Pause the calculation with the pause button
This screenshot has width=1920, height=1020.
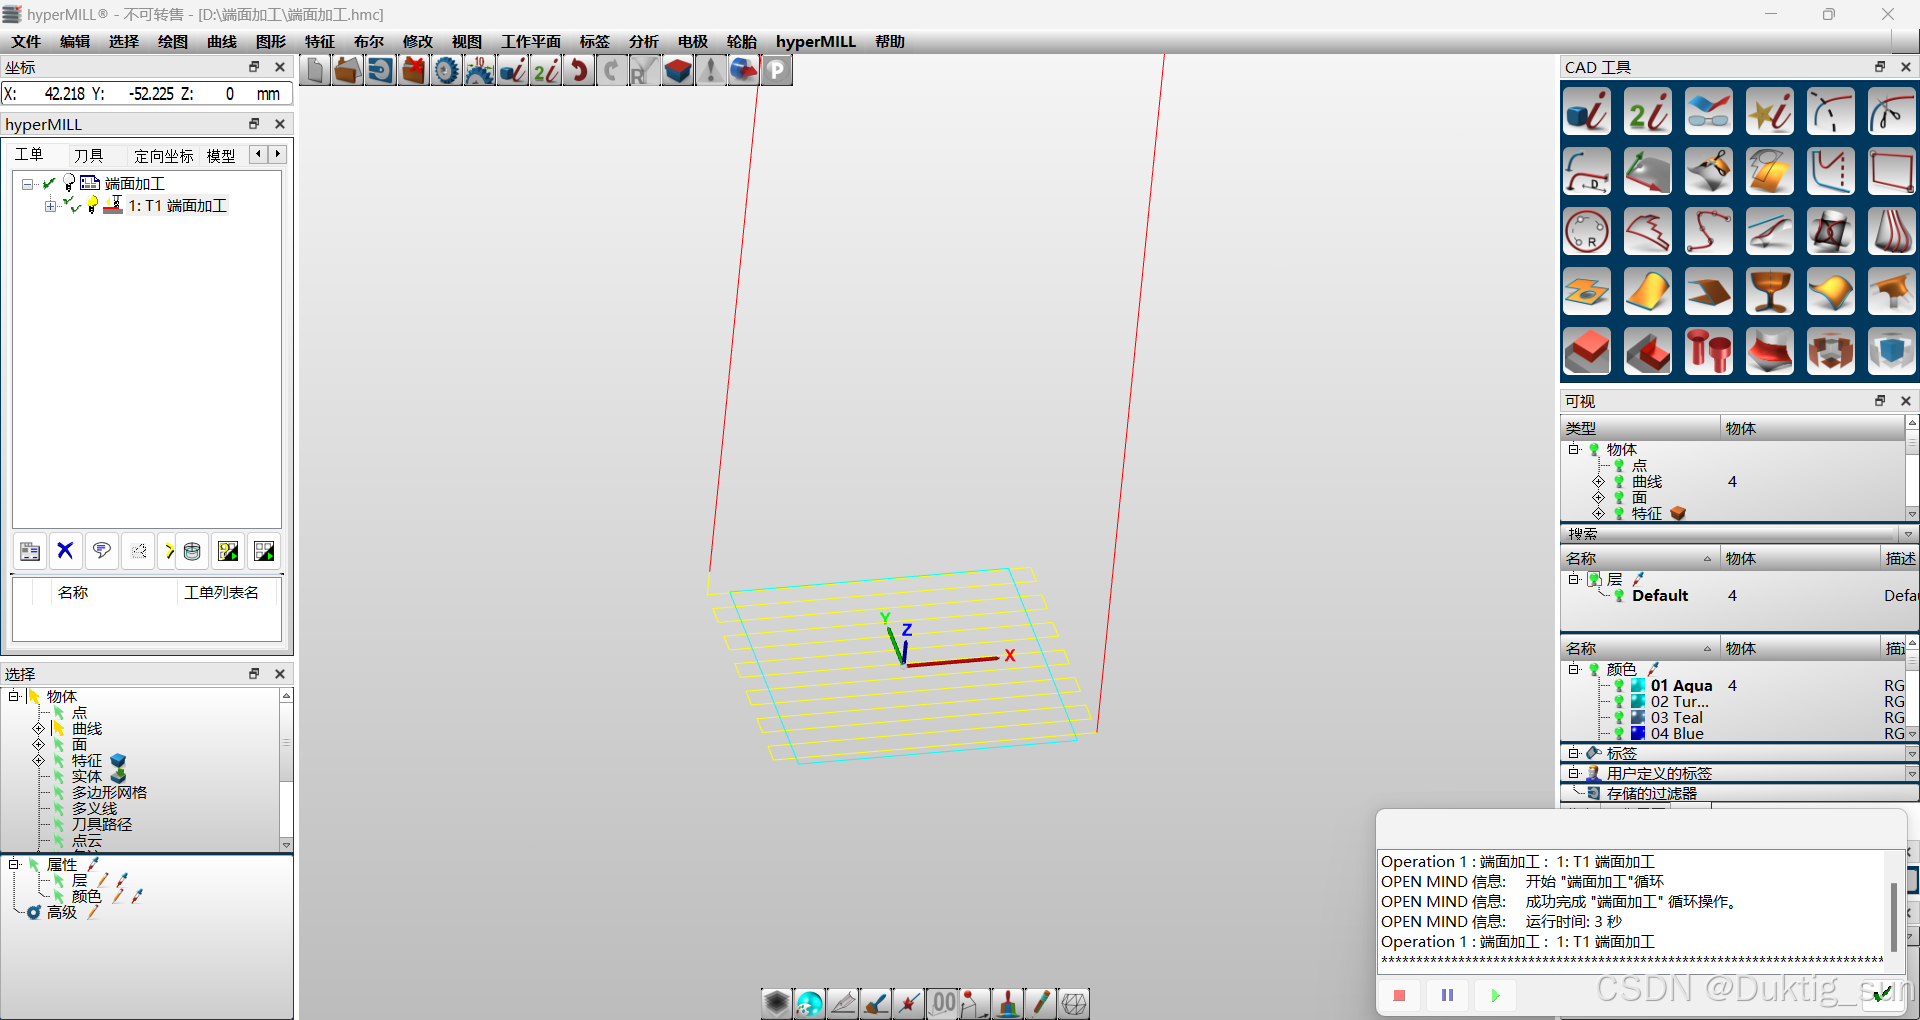click(x=1447, y=995)
